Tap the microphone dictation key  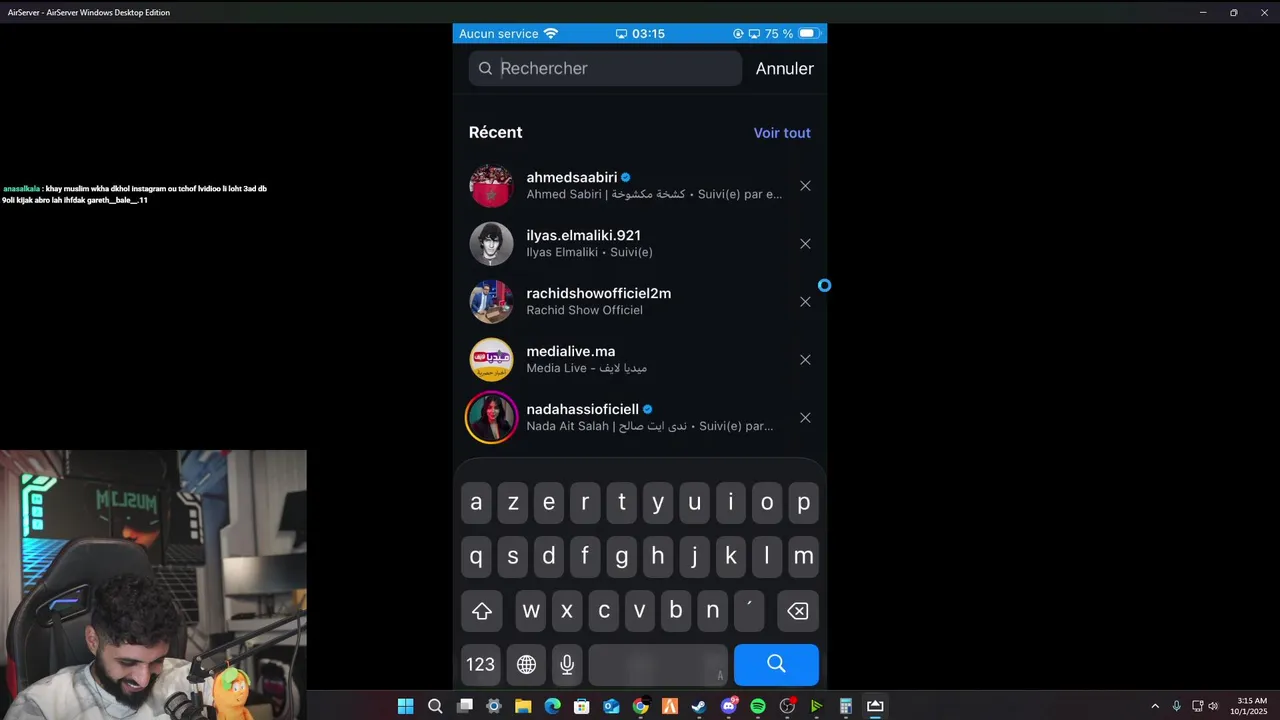567,664
